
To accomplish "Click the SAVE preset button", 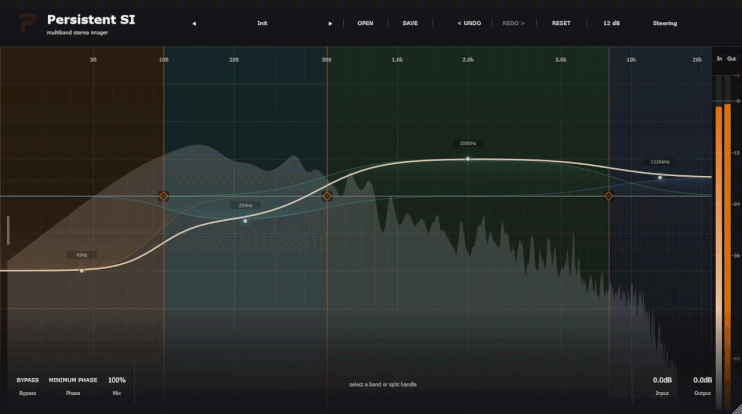I will tap(410, 23).
